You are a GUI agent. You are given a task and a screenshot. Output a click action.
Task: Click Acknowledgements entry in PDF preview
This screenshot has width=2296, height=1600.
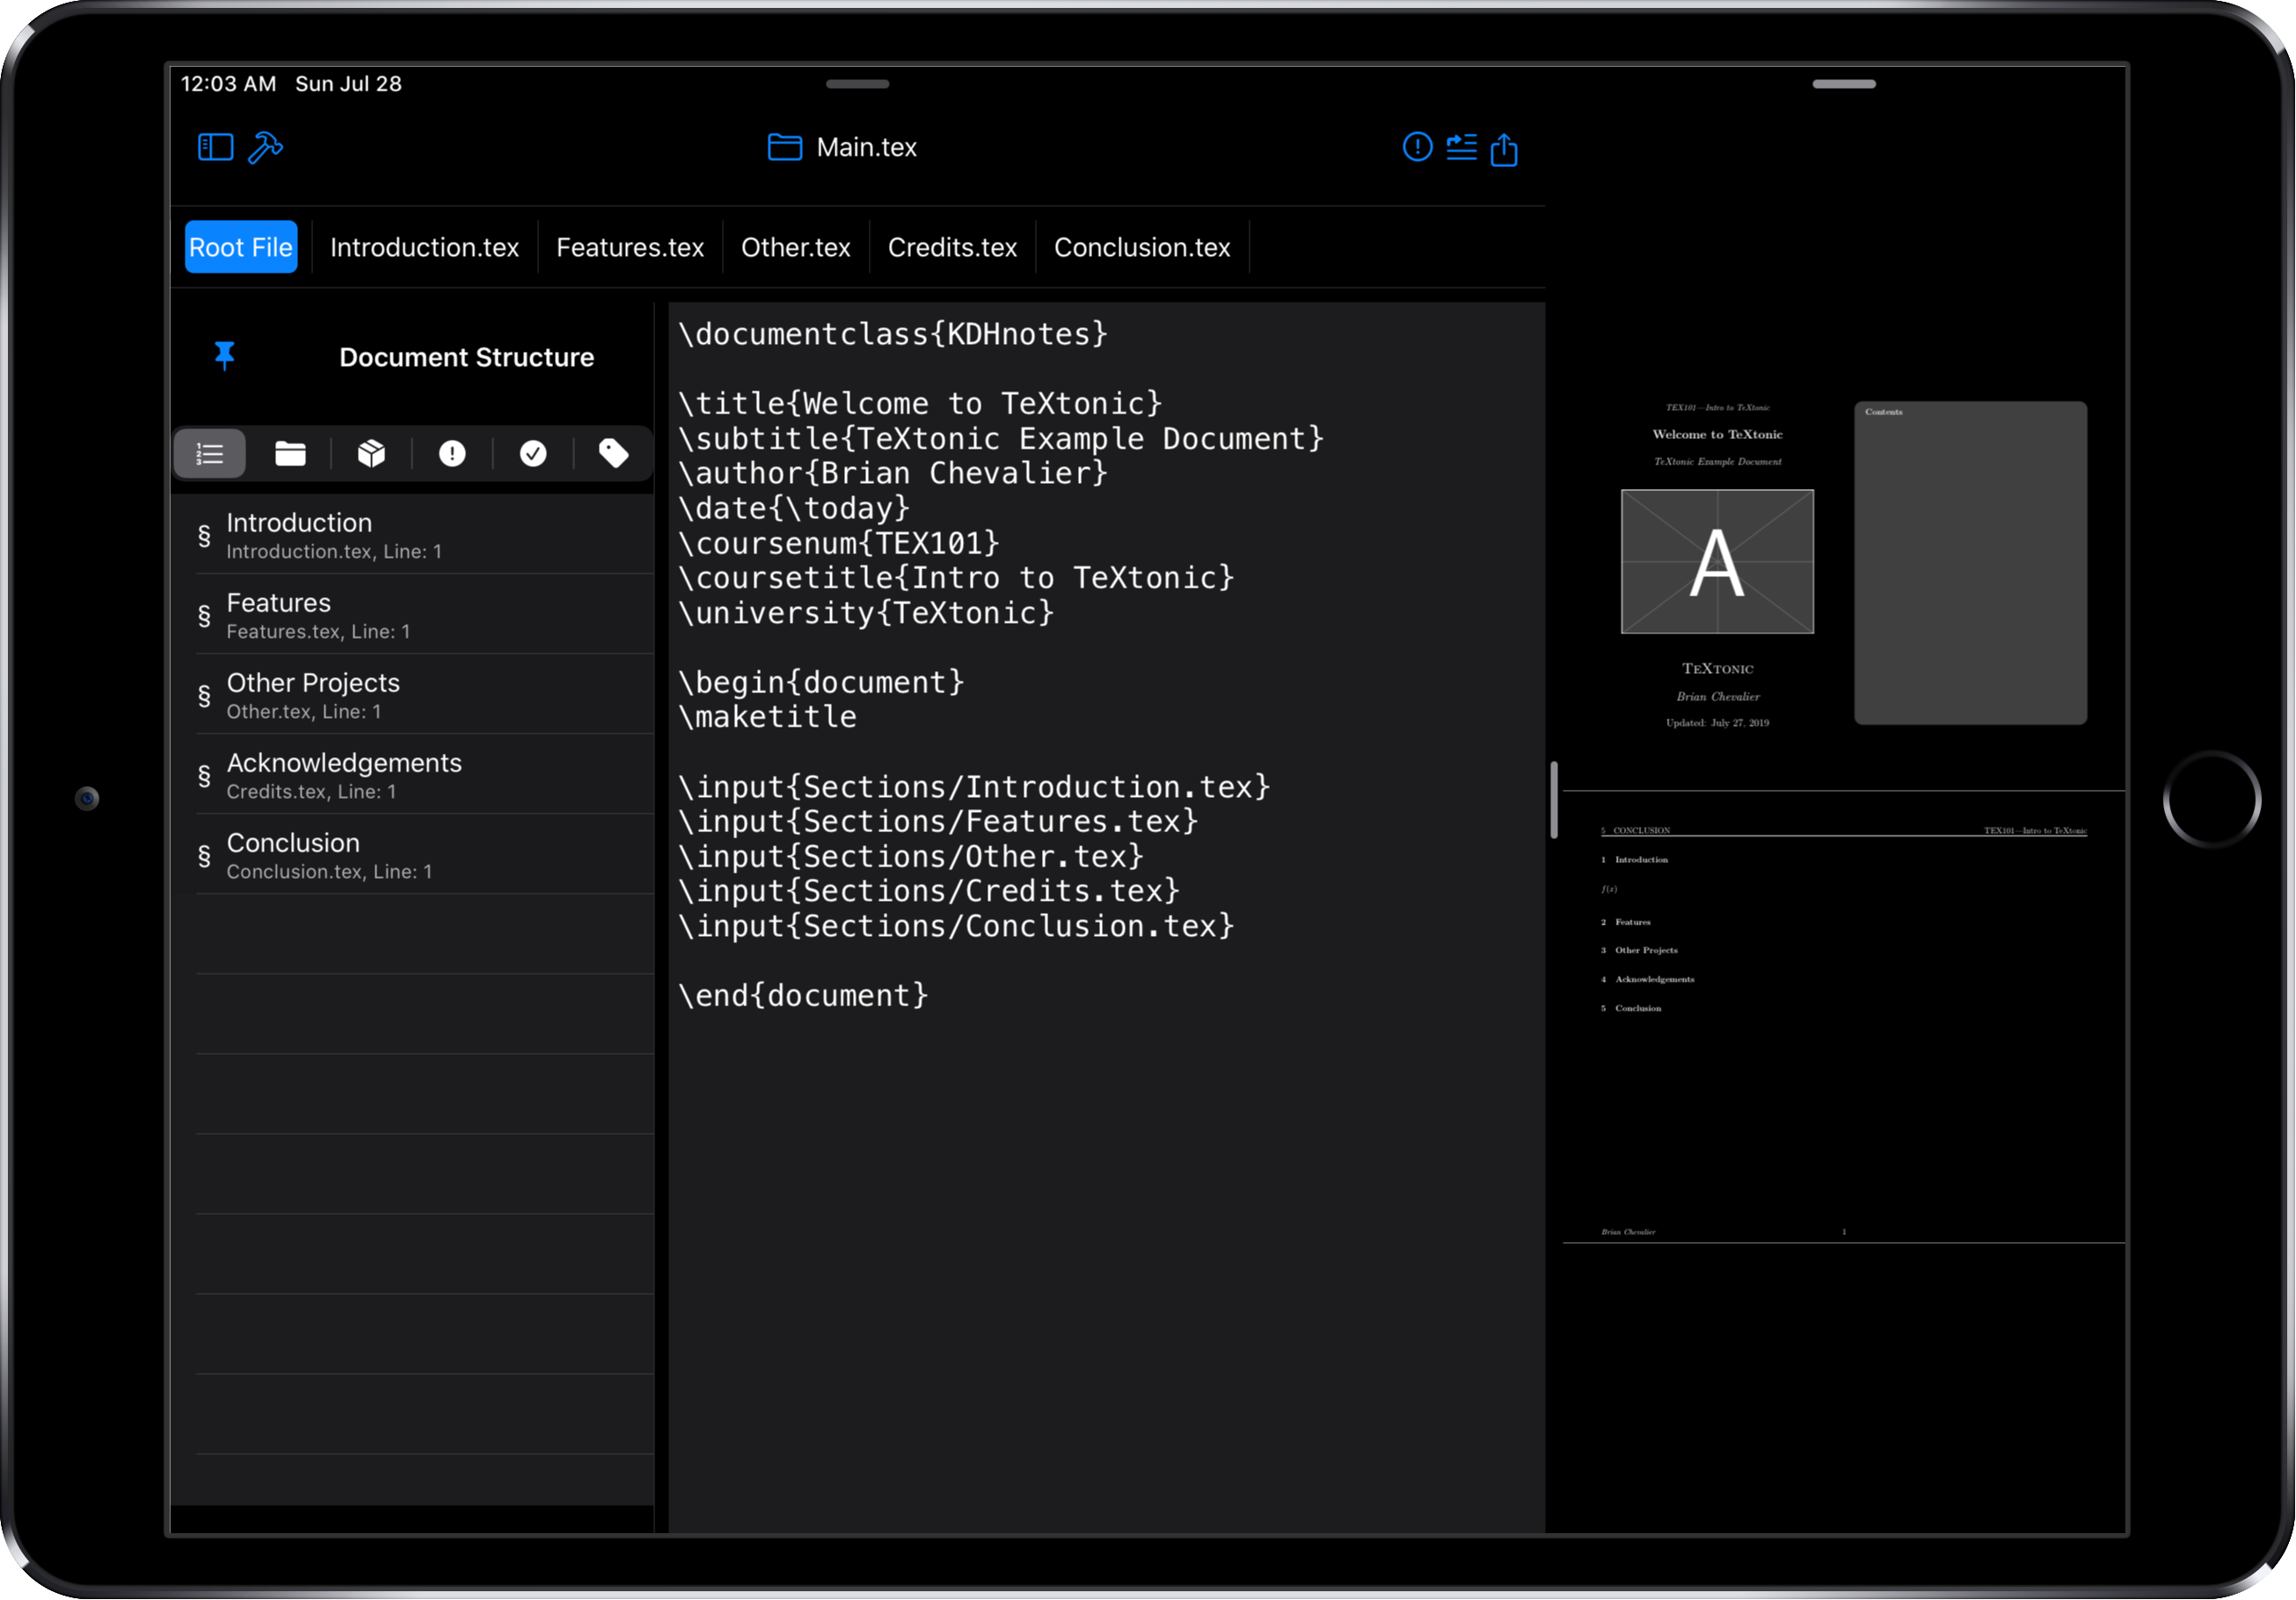tap(1655, 980)
